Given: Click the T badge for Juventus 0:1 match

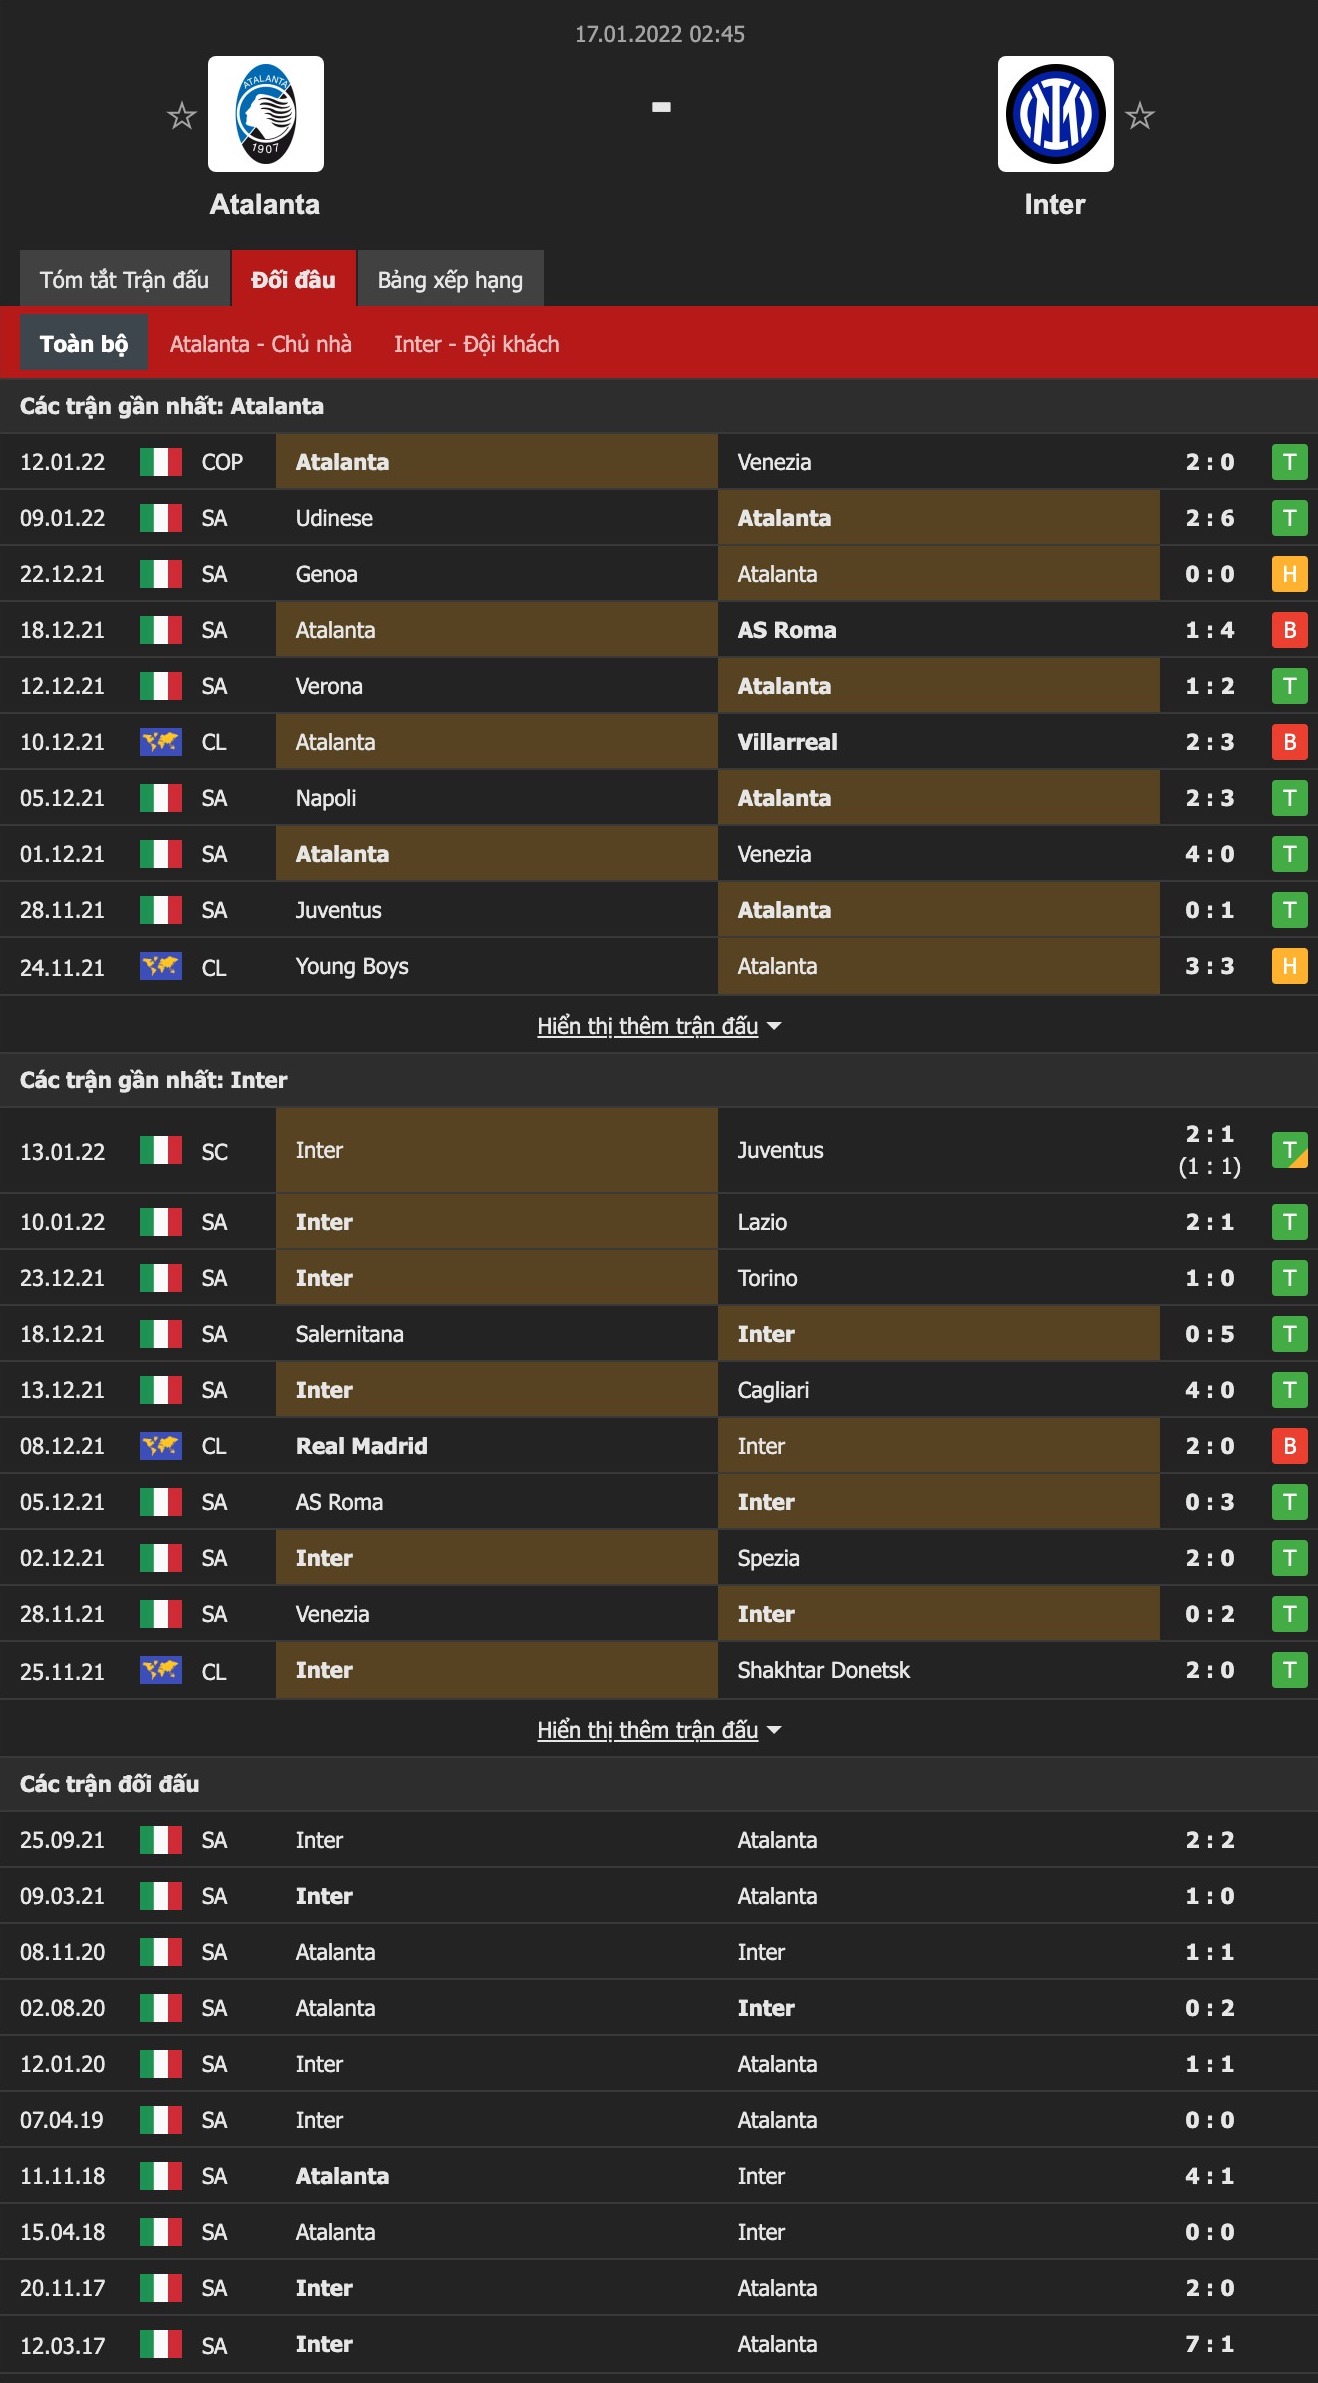Looking at the screenshot, I should (x=1290, y=910).
